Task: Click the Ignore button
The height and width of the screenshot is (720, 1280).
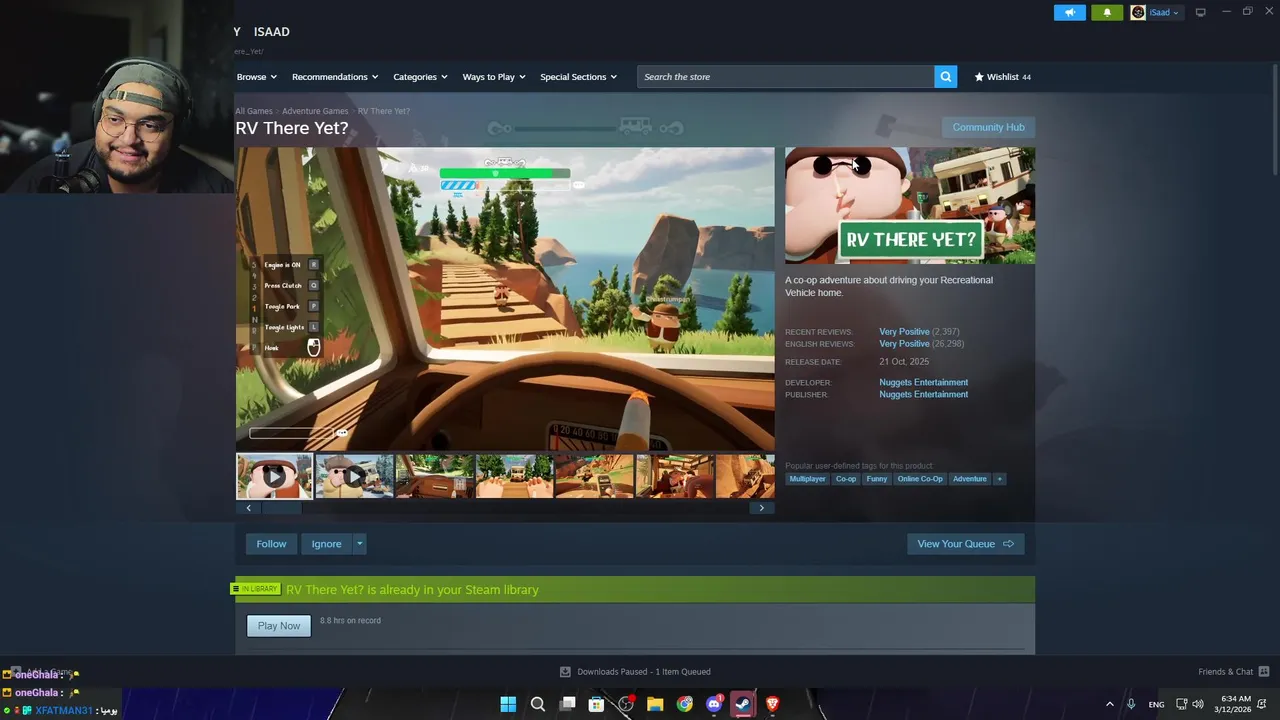Action: (x=326, y=544)
